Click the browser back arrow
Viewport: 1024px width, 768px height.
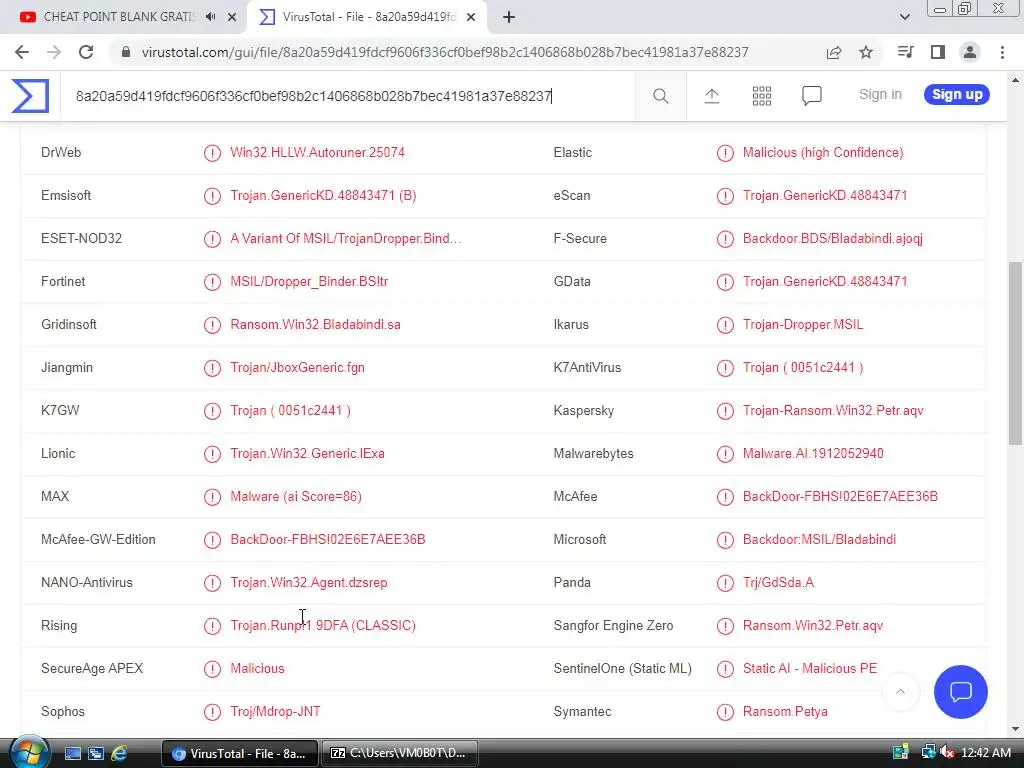tap(22, 52)
